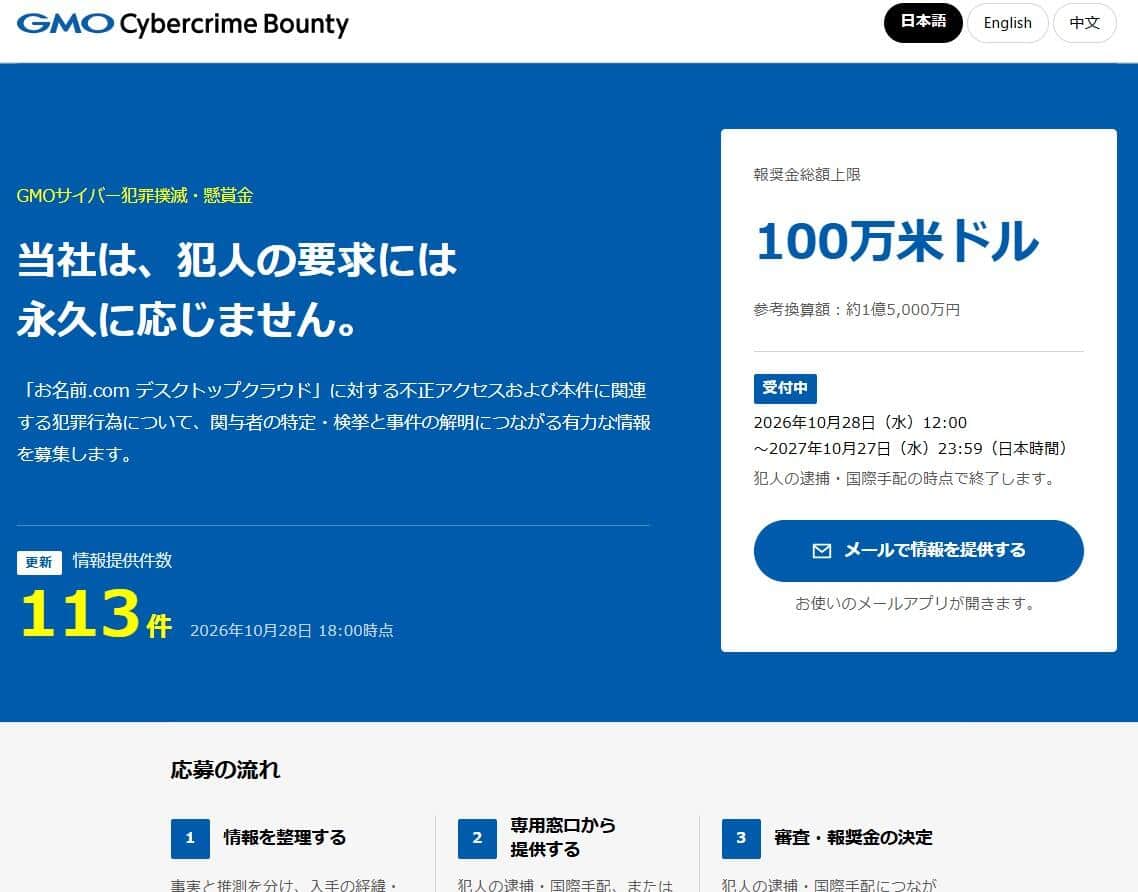1138x892 pixels.
Task: Click timestamp 2026年10月28日 18:00時点
Action: click(292, 630)
